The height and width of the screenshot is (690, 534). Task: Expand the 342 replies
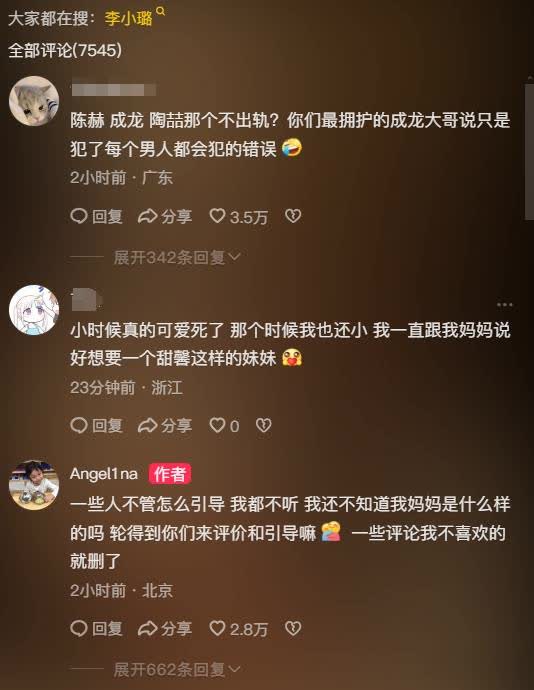[x=177, y=257]
